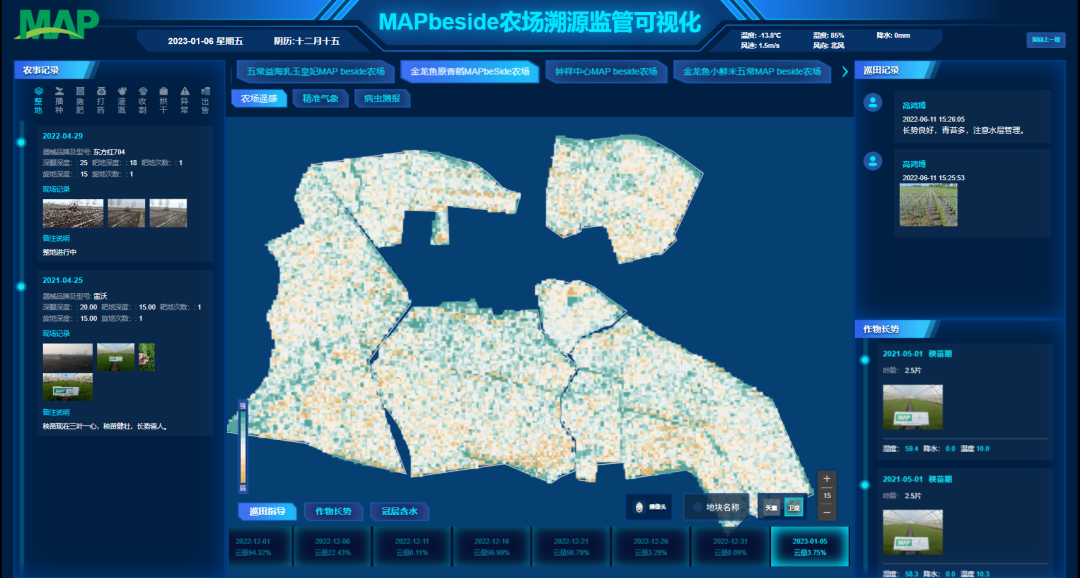Open second 秧苗期 greenhouse photo
Screen dimensions: 1080x578
[913, 533]
